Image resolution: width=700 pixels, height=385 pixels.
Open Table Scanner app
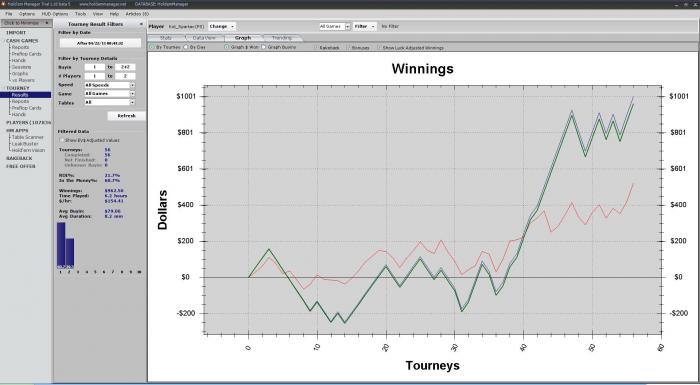(28, 137)
